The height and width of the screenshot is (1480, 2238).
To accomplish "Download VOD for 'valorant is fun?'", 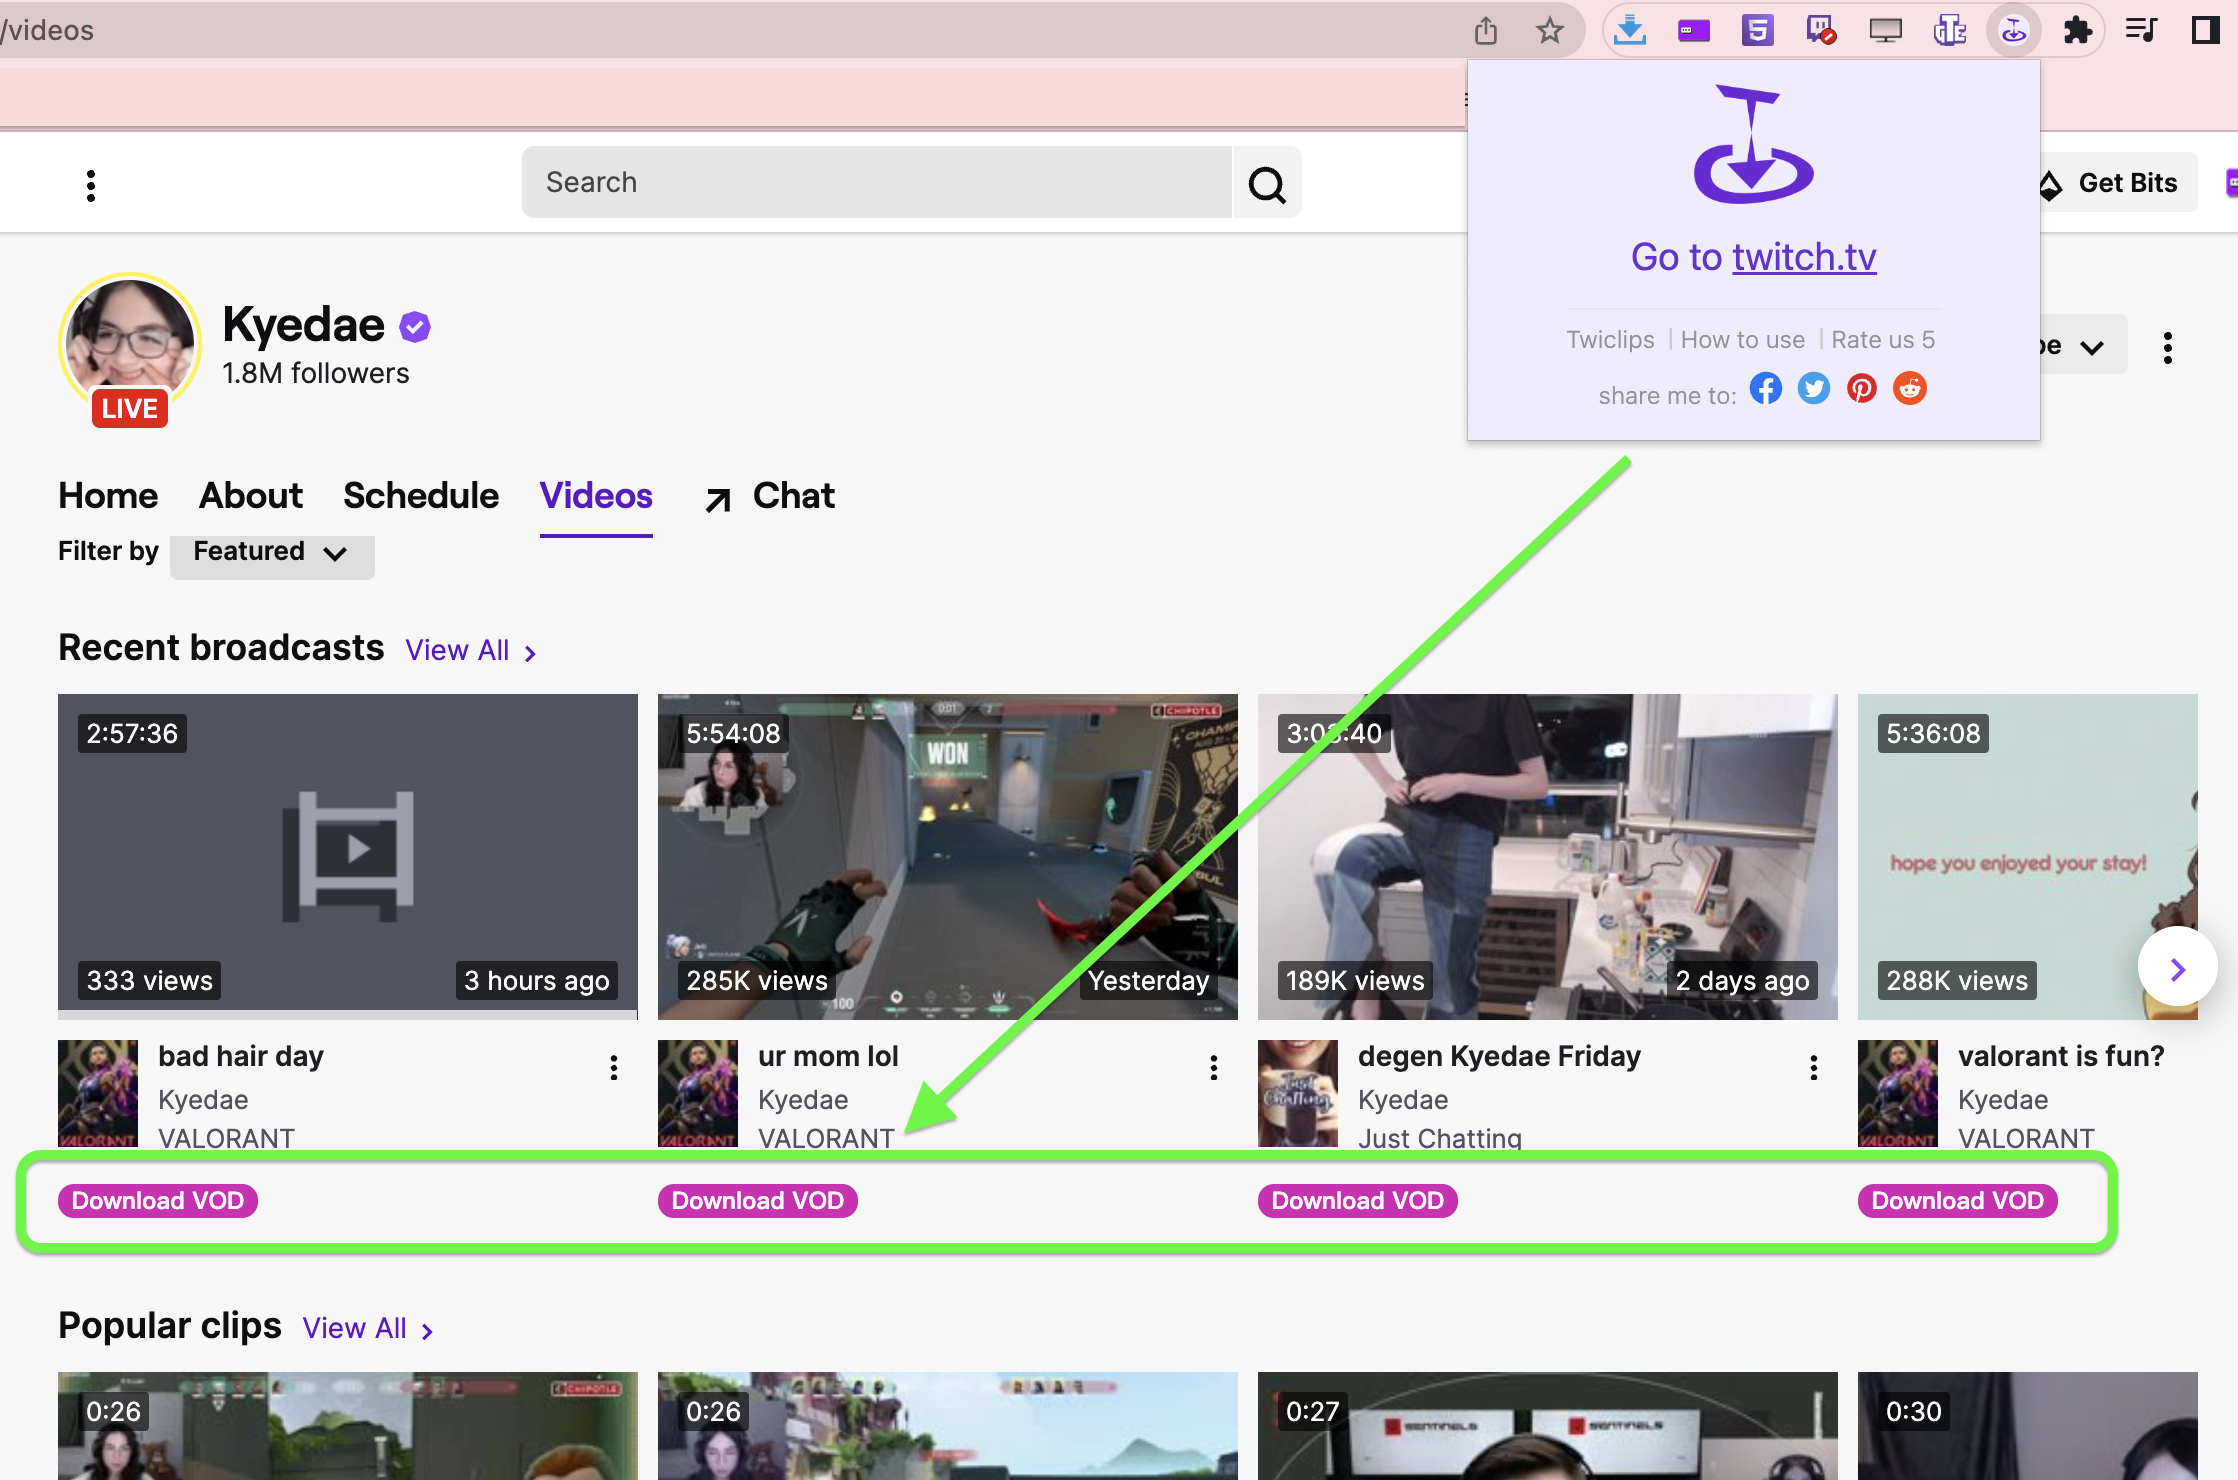I will point(1958,1201).
